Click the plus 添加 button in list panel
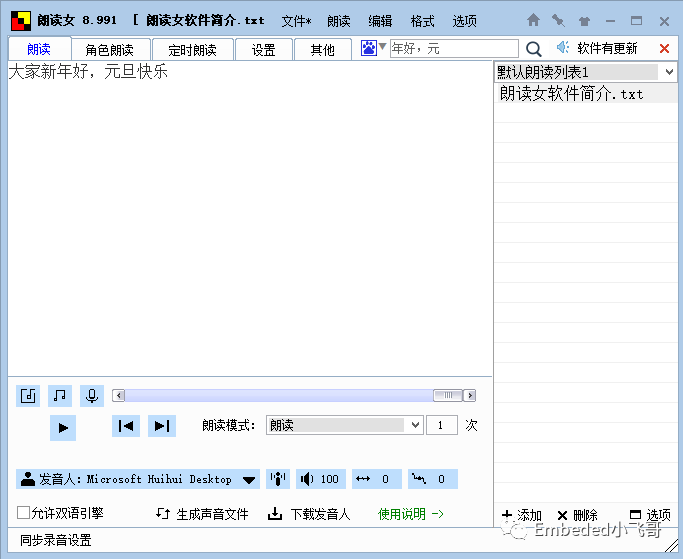 (x=522, y=515)
